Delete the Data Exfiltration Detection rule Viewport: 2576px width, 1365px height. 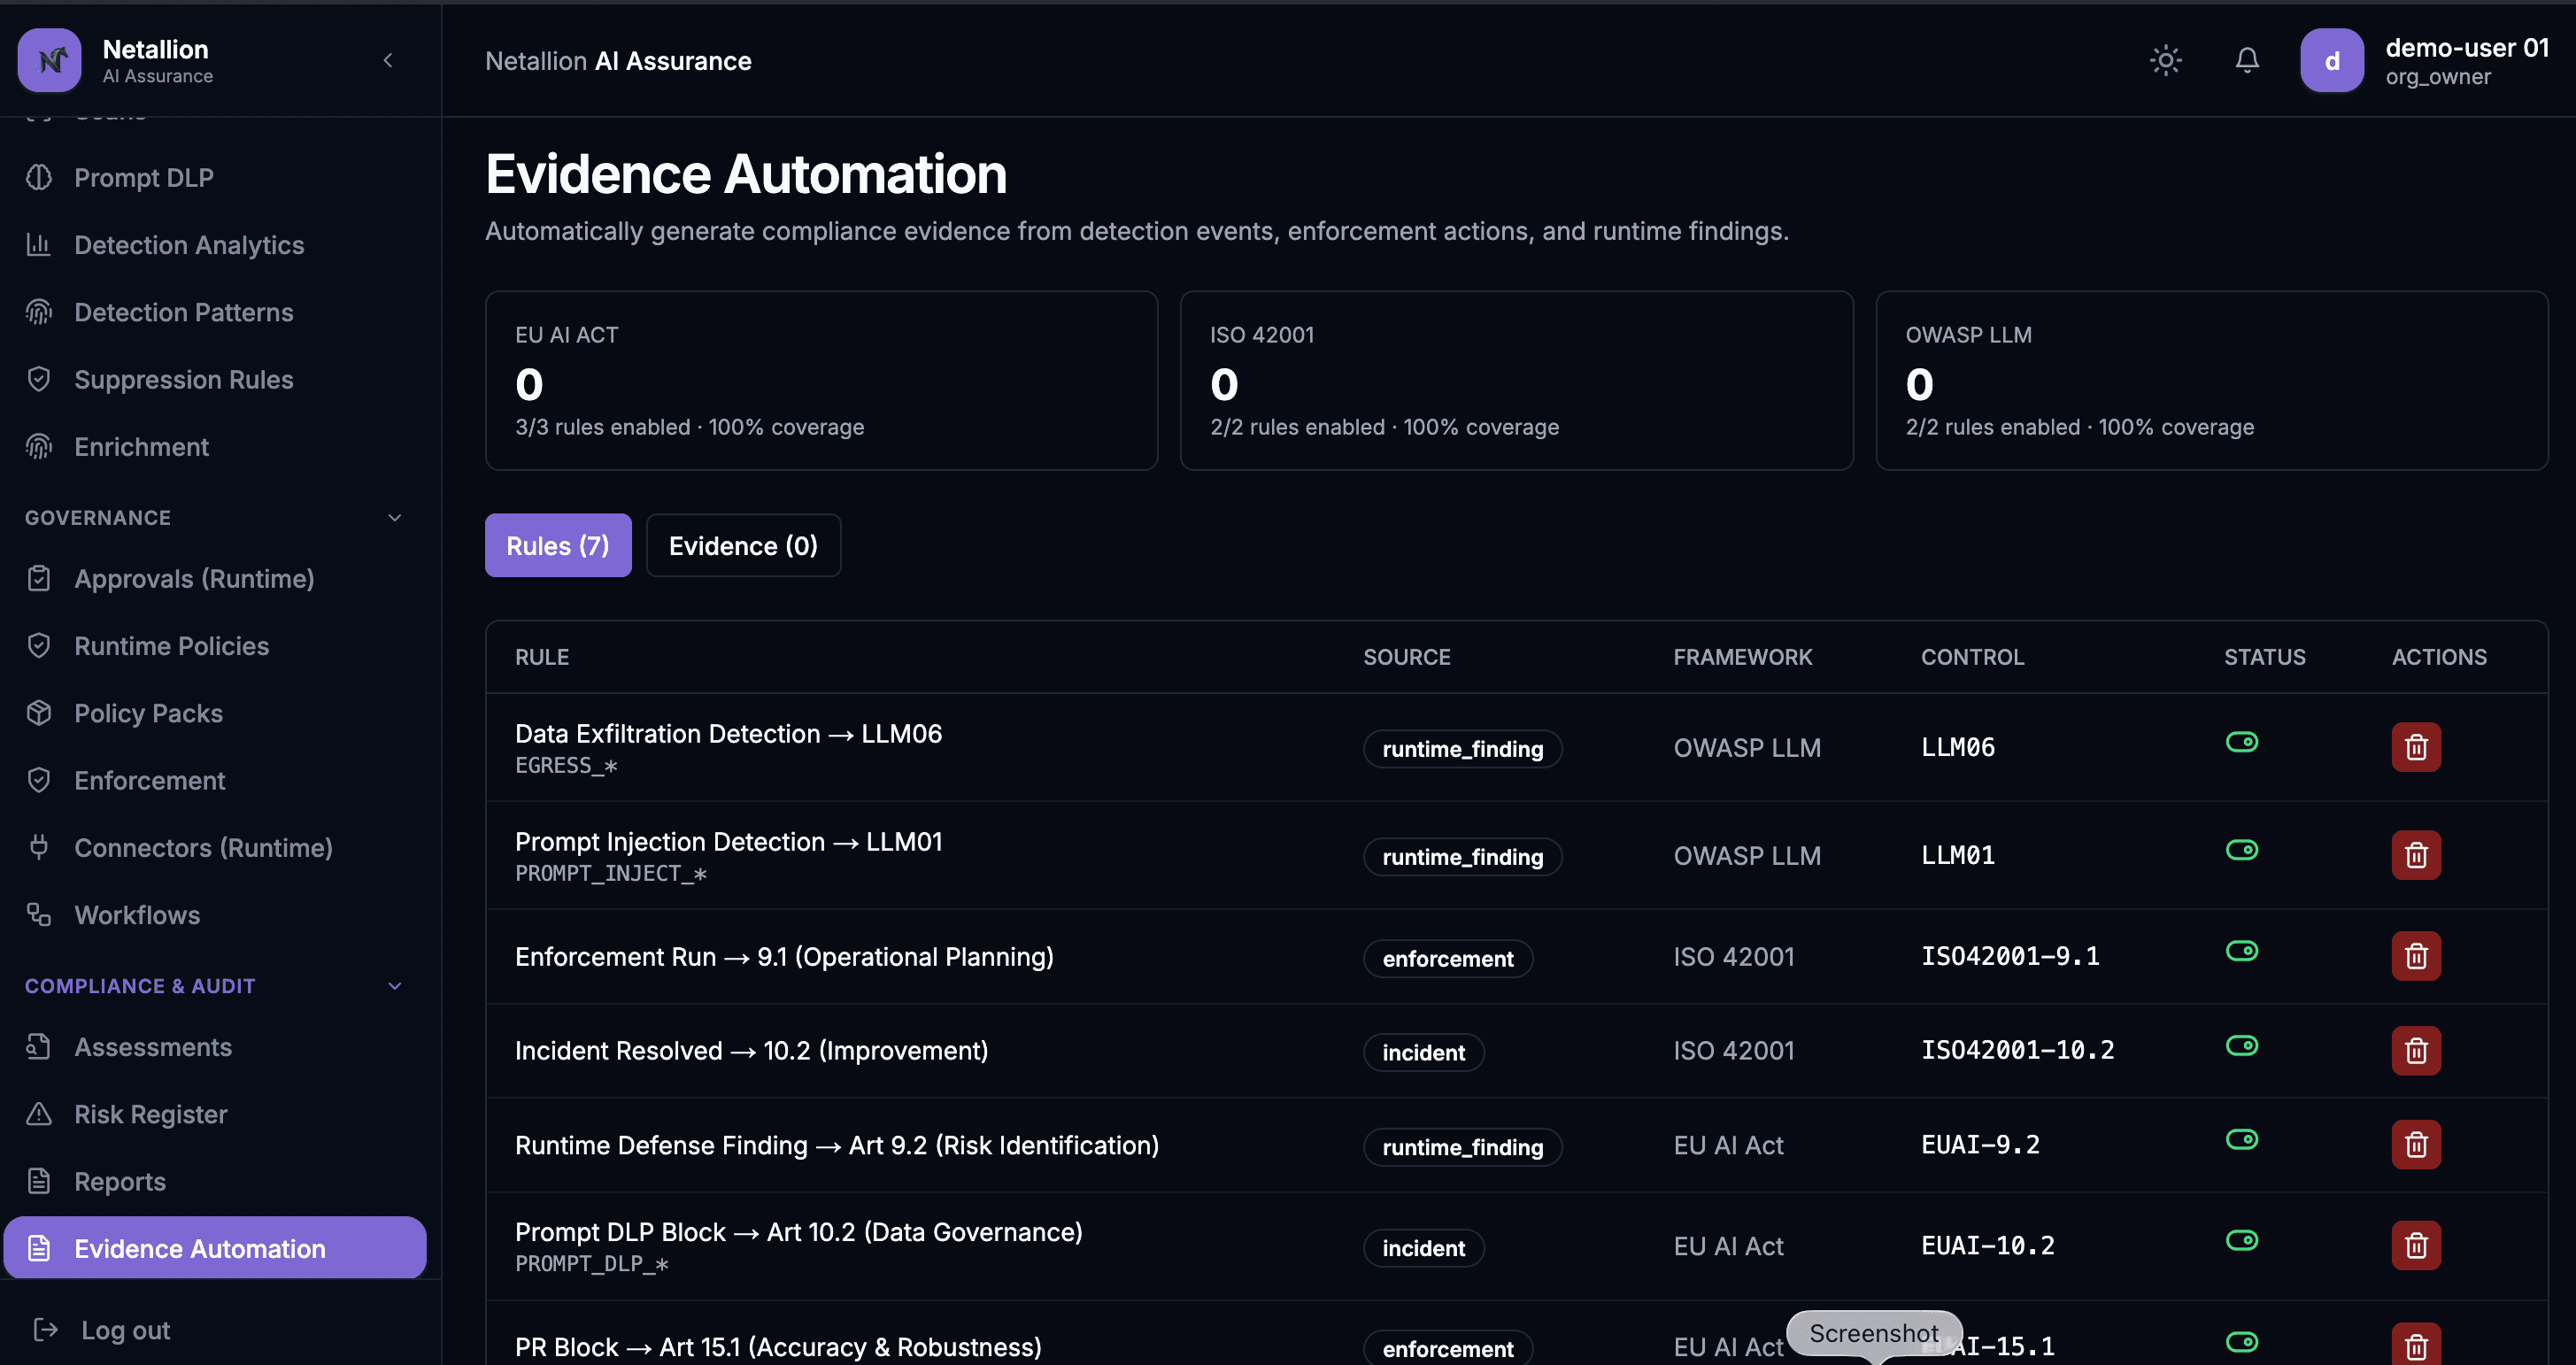[x=2416, y=746]
